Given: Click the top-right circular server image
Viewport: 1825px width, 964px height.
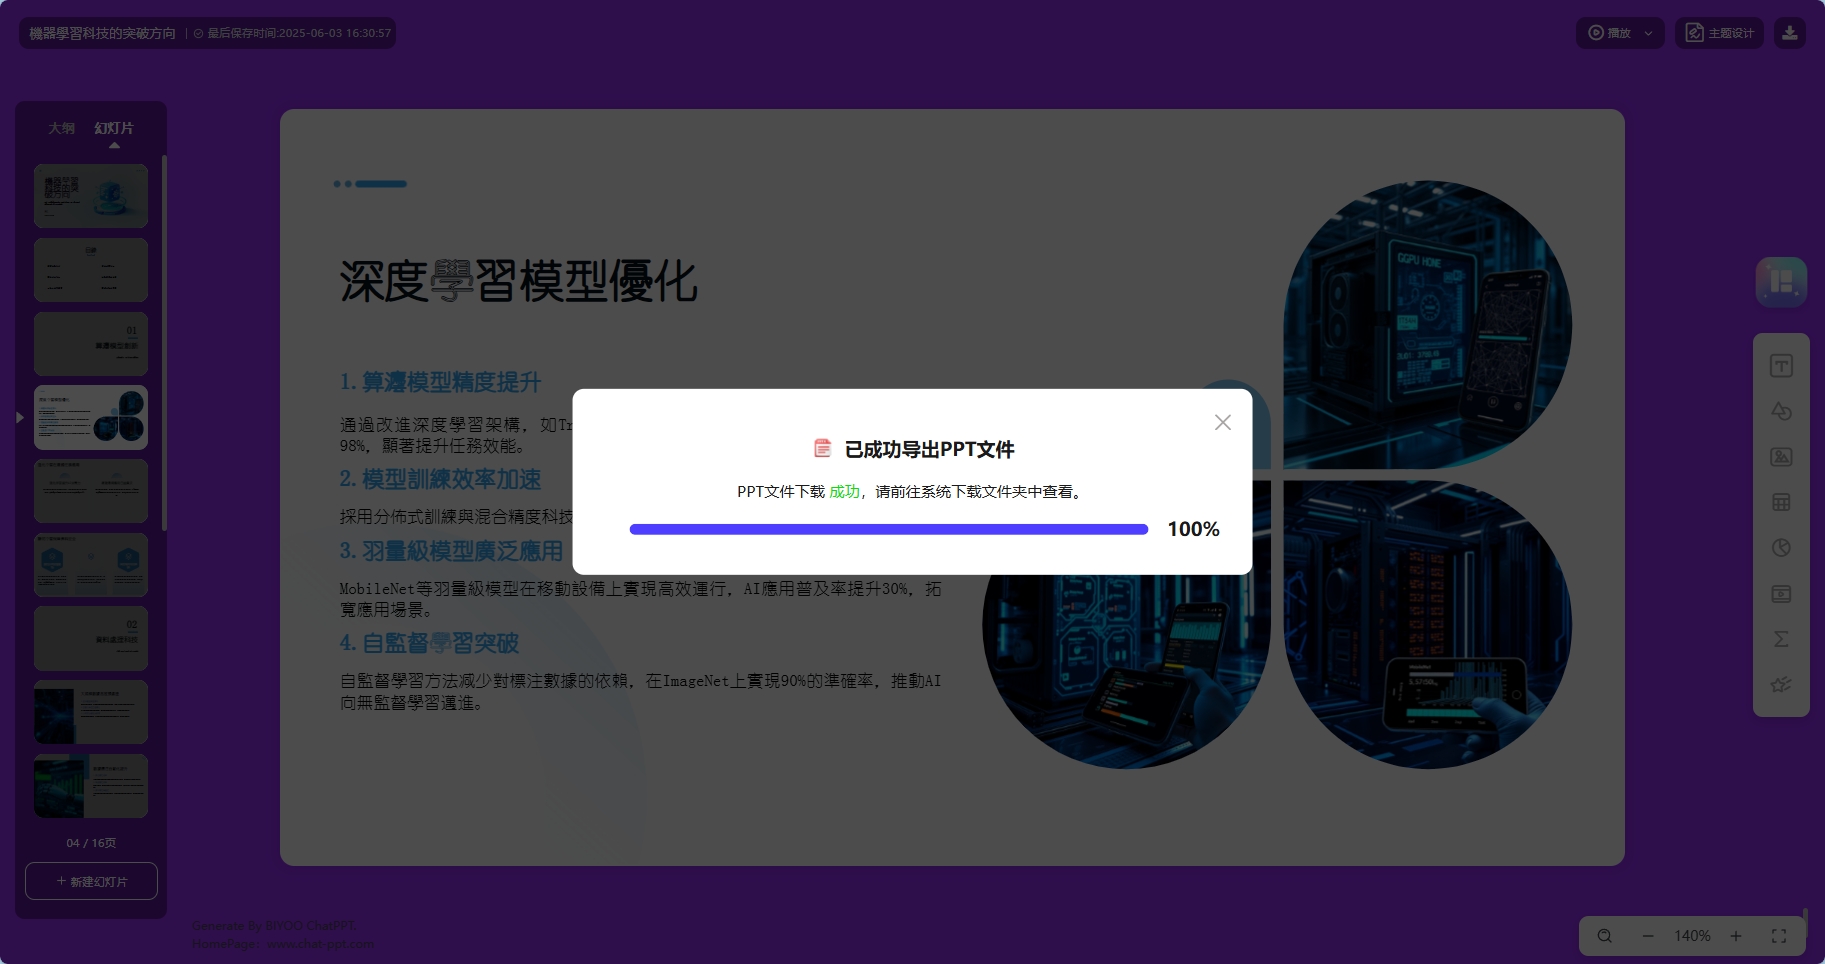Looking at the screenshot, I should click(1428, 325).
